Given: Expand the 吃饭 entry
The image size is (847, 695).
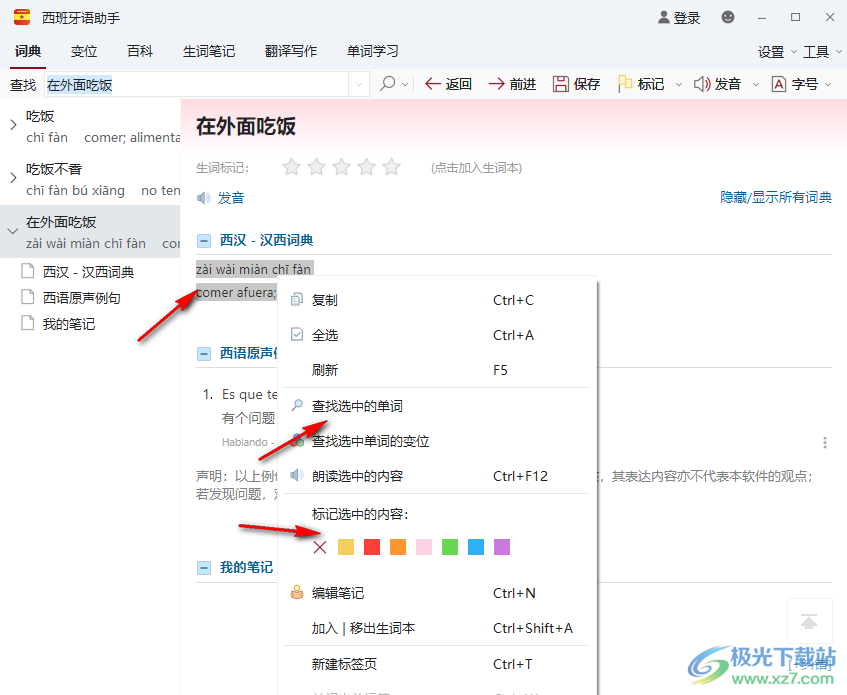Looking at the screenshot, I should (14, 125).
